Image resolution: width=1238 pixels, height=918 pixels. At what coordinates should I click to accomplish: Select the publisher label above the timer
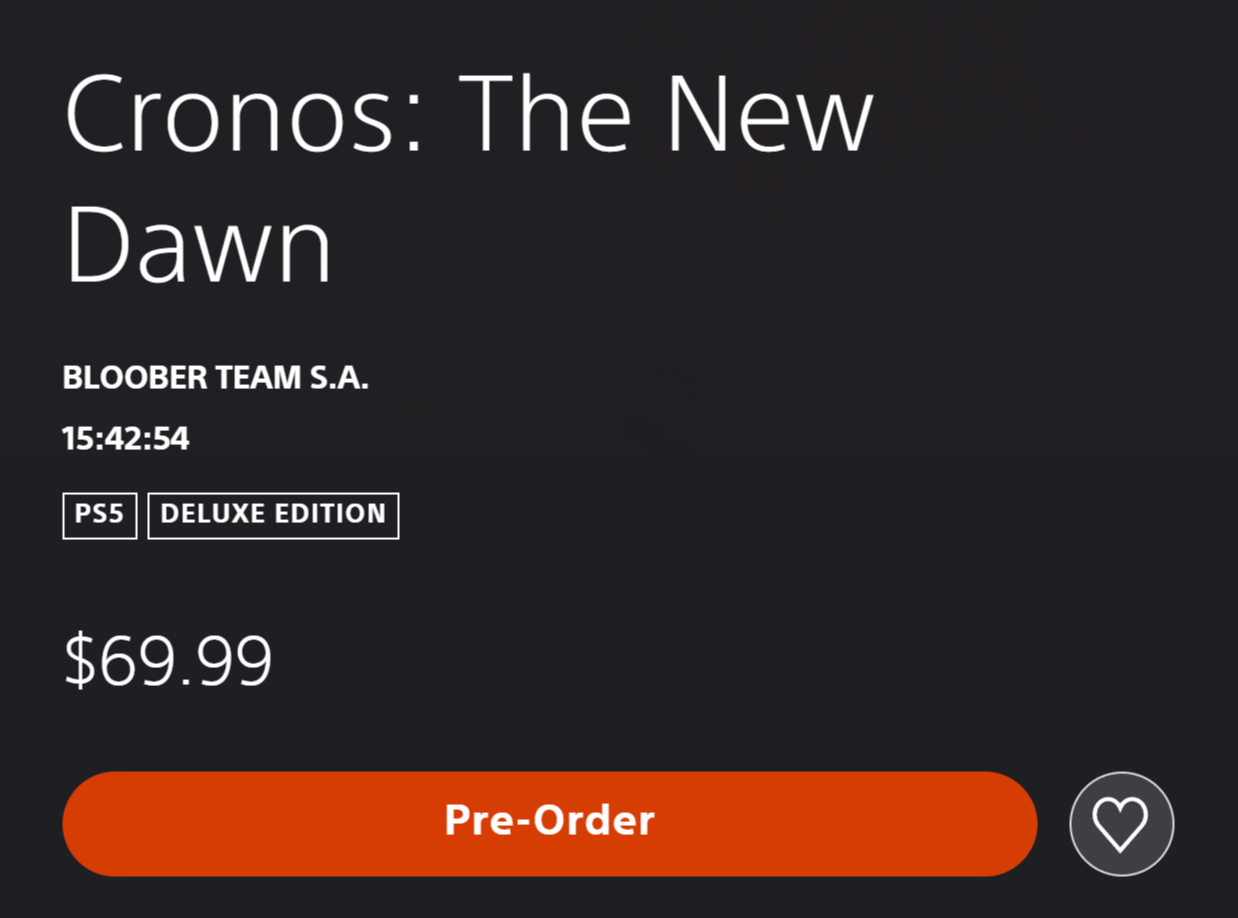point(216,378)
